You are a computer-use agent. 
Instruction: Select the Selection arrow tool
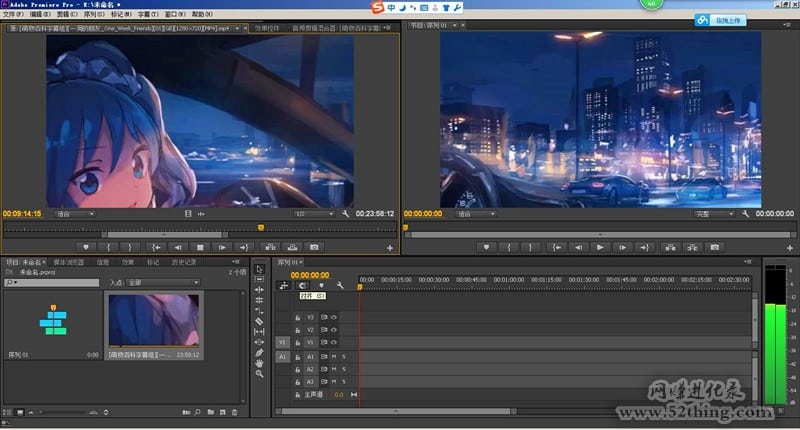pyautogui.click(x=259, y=269)
